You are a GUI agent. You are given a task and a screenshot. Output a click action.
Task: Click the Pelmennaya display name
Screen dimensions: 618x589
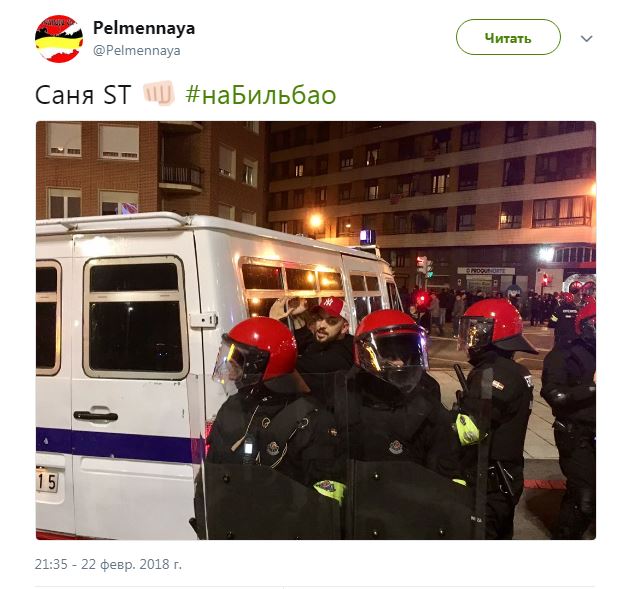[x=144, y=28]
